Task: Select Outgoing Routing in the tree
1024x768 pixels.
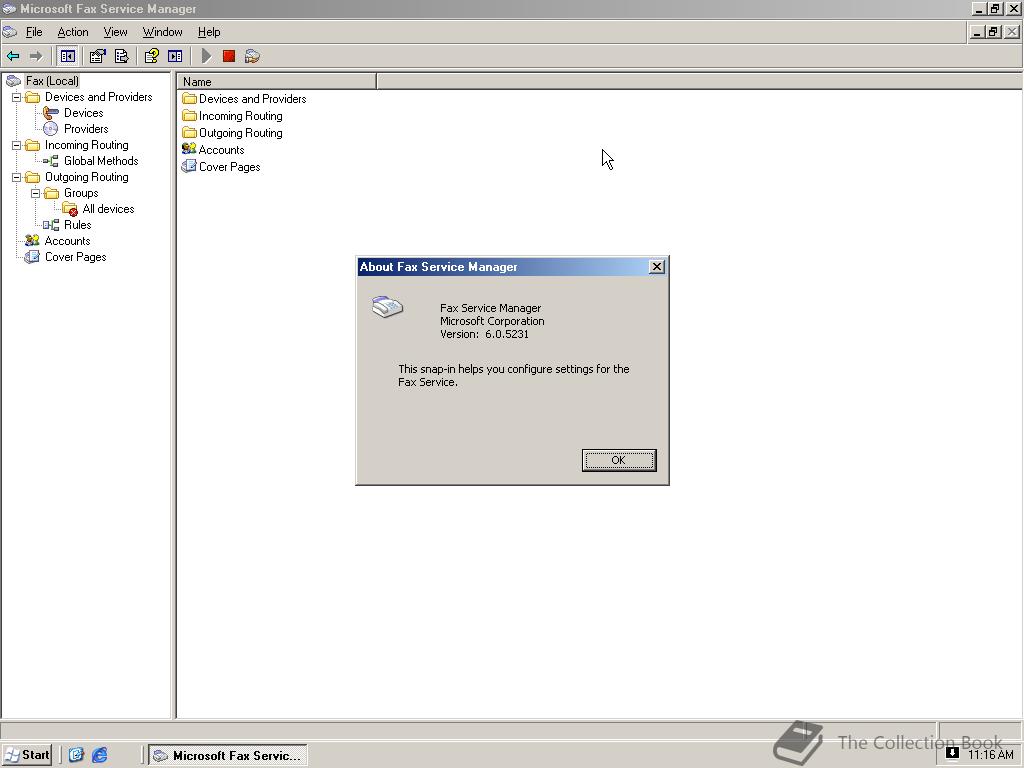Action: click(86, 177)
